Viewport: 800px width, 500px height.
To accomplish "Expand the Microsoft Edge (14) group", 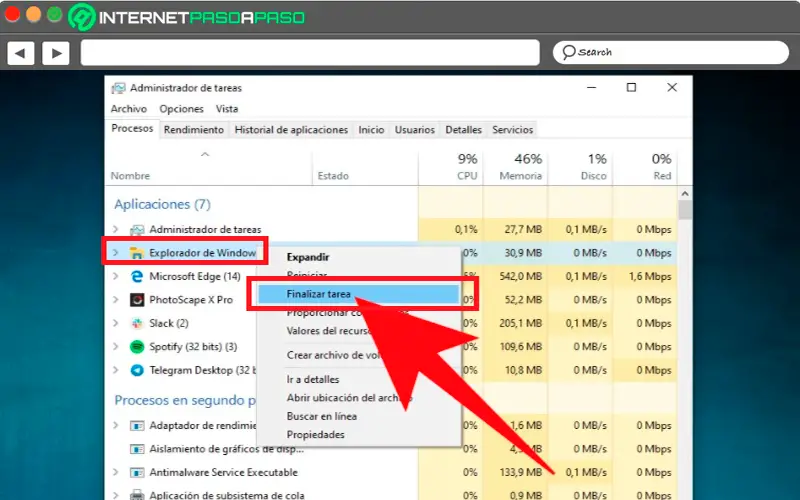I will [116, 276].
